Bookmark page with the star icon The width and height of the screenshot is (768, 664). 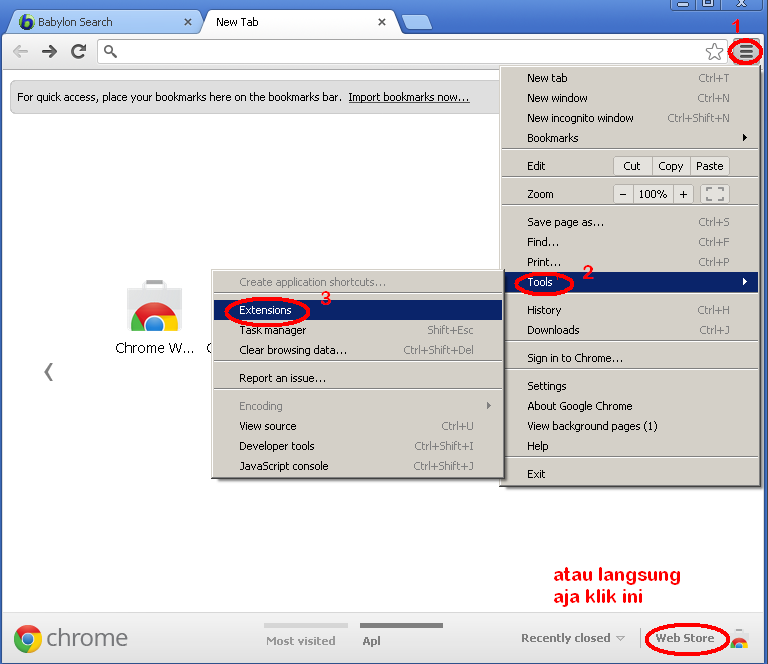click(714, 51)
